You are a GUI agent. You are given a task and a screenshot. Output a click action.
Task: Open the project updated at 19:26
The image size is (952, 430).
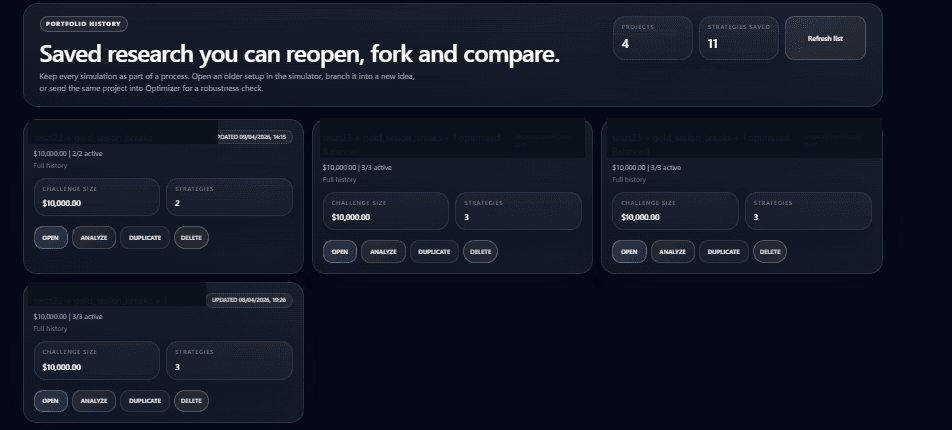point(50,401)
